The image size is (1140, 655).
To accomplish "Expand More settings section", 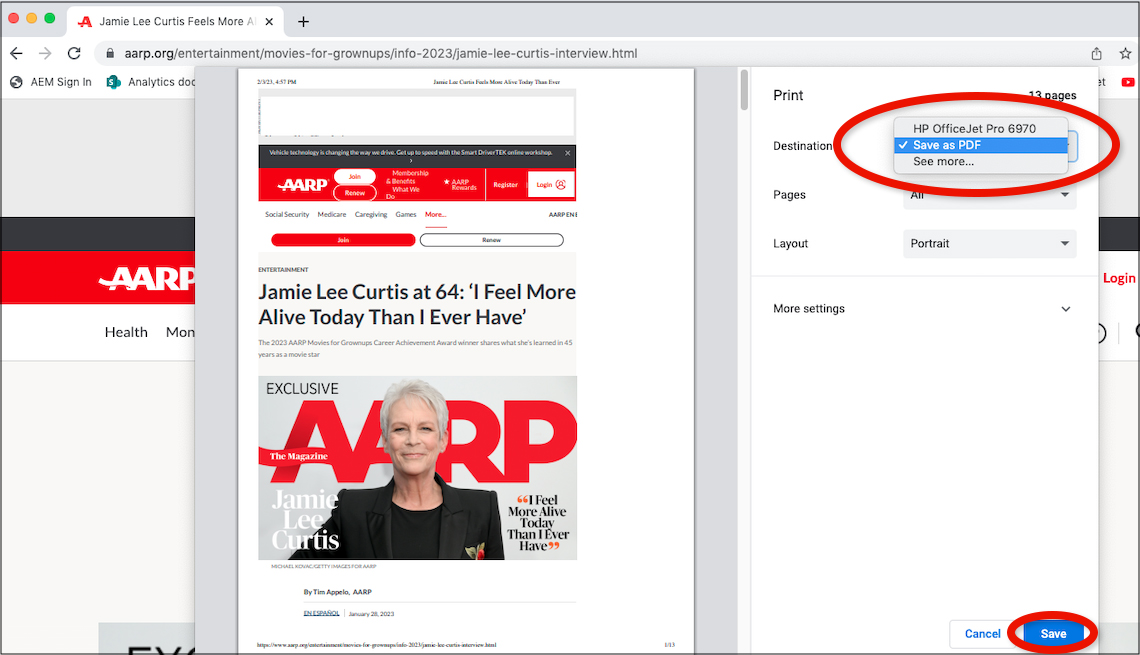I will pos(921,309).
